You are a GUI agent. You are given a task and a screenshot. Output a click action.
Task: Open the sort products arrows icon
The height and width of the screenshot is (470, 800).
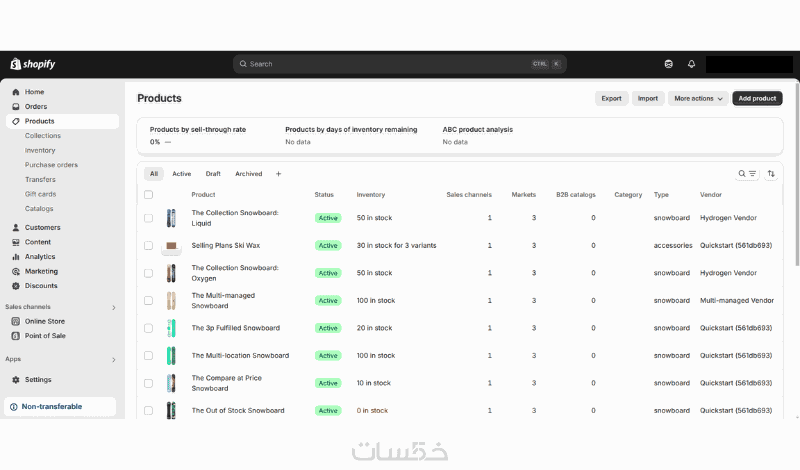[x=771, y=174]
